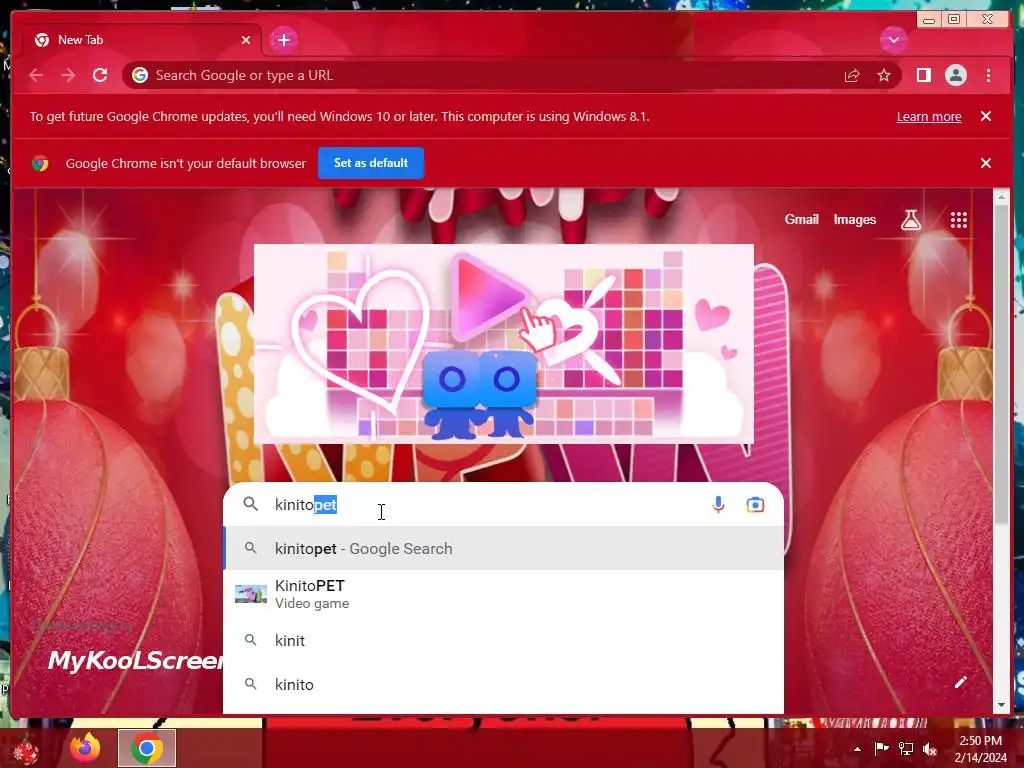Click the Valentine's Google Doodle
This screenshot has width=1024, height=768.
click(x=504, y=344)
